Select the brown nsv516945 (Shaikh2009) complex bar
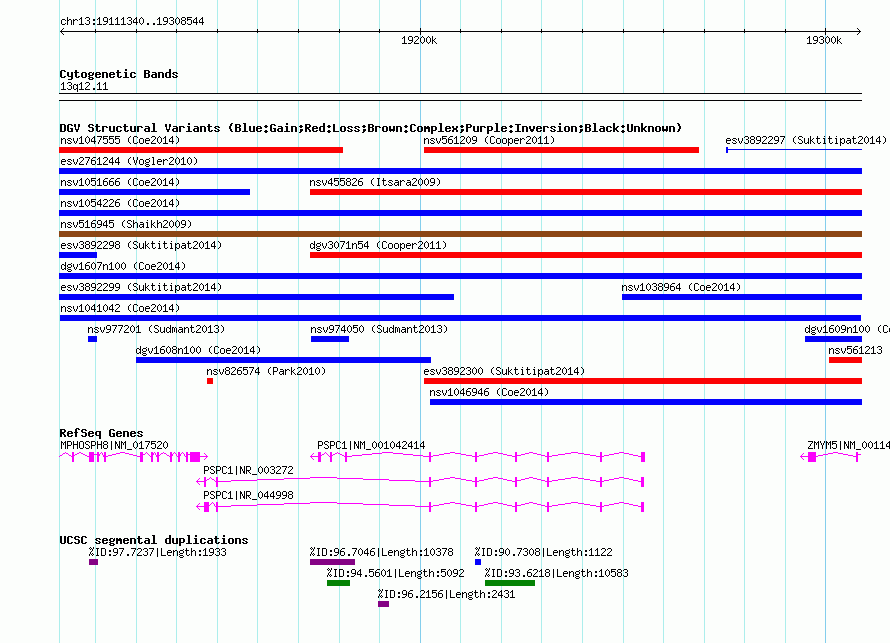The width and height of the screenshot is (890, 643). click(460, 234)
